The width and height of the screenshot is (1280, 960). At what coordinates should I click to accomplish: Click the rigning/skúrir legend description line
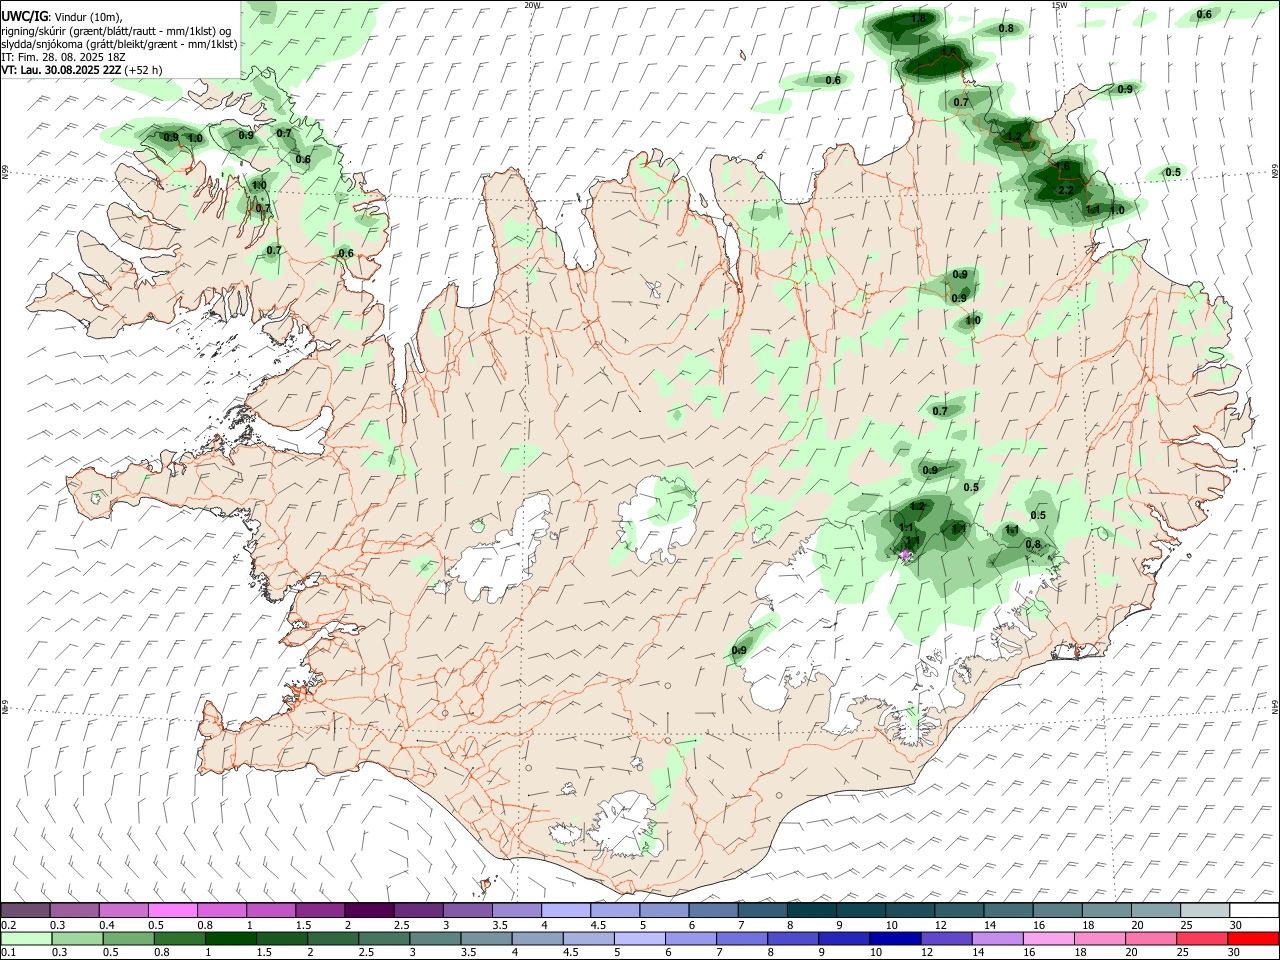click(116, 31)
